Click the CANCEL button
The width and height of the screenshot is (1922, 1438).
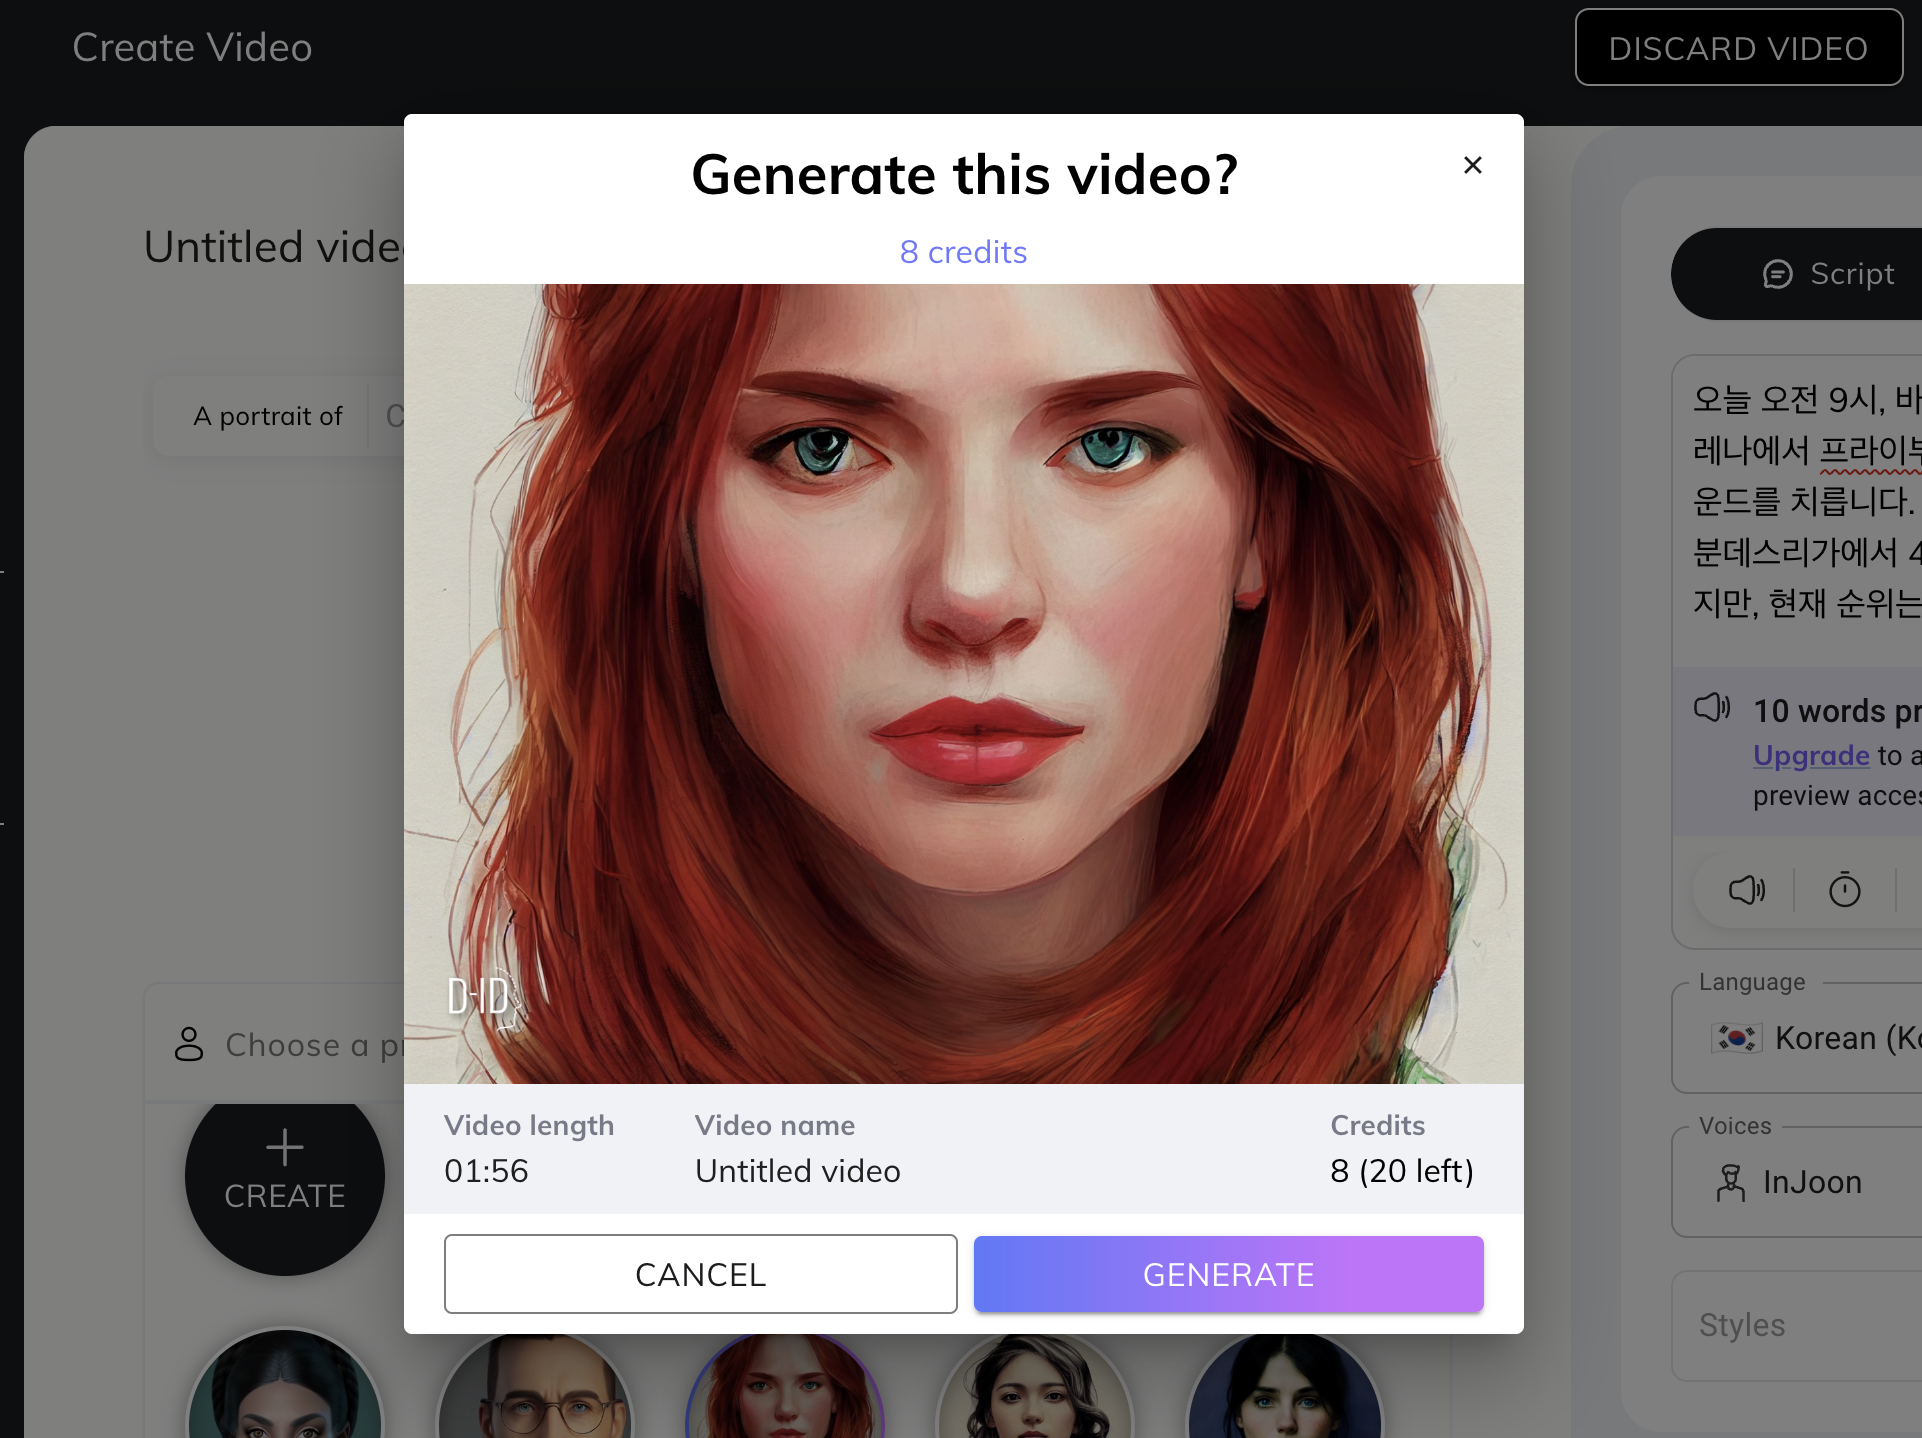coord(700,1274)
